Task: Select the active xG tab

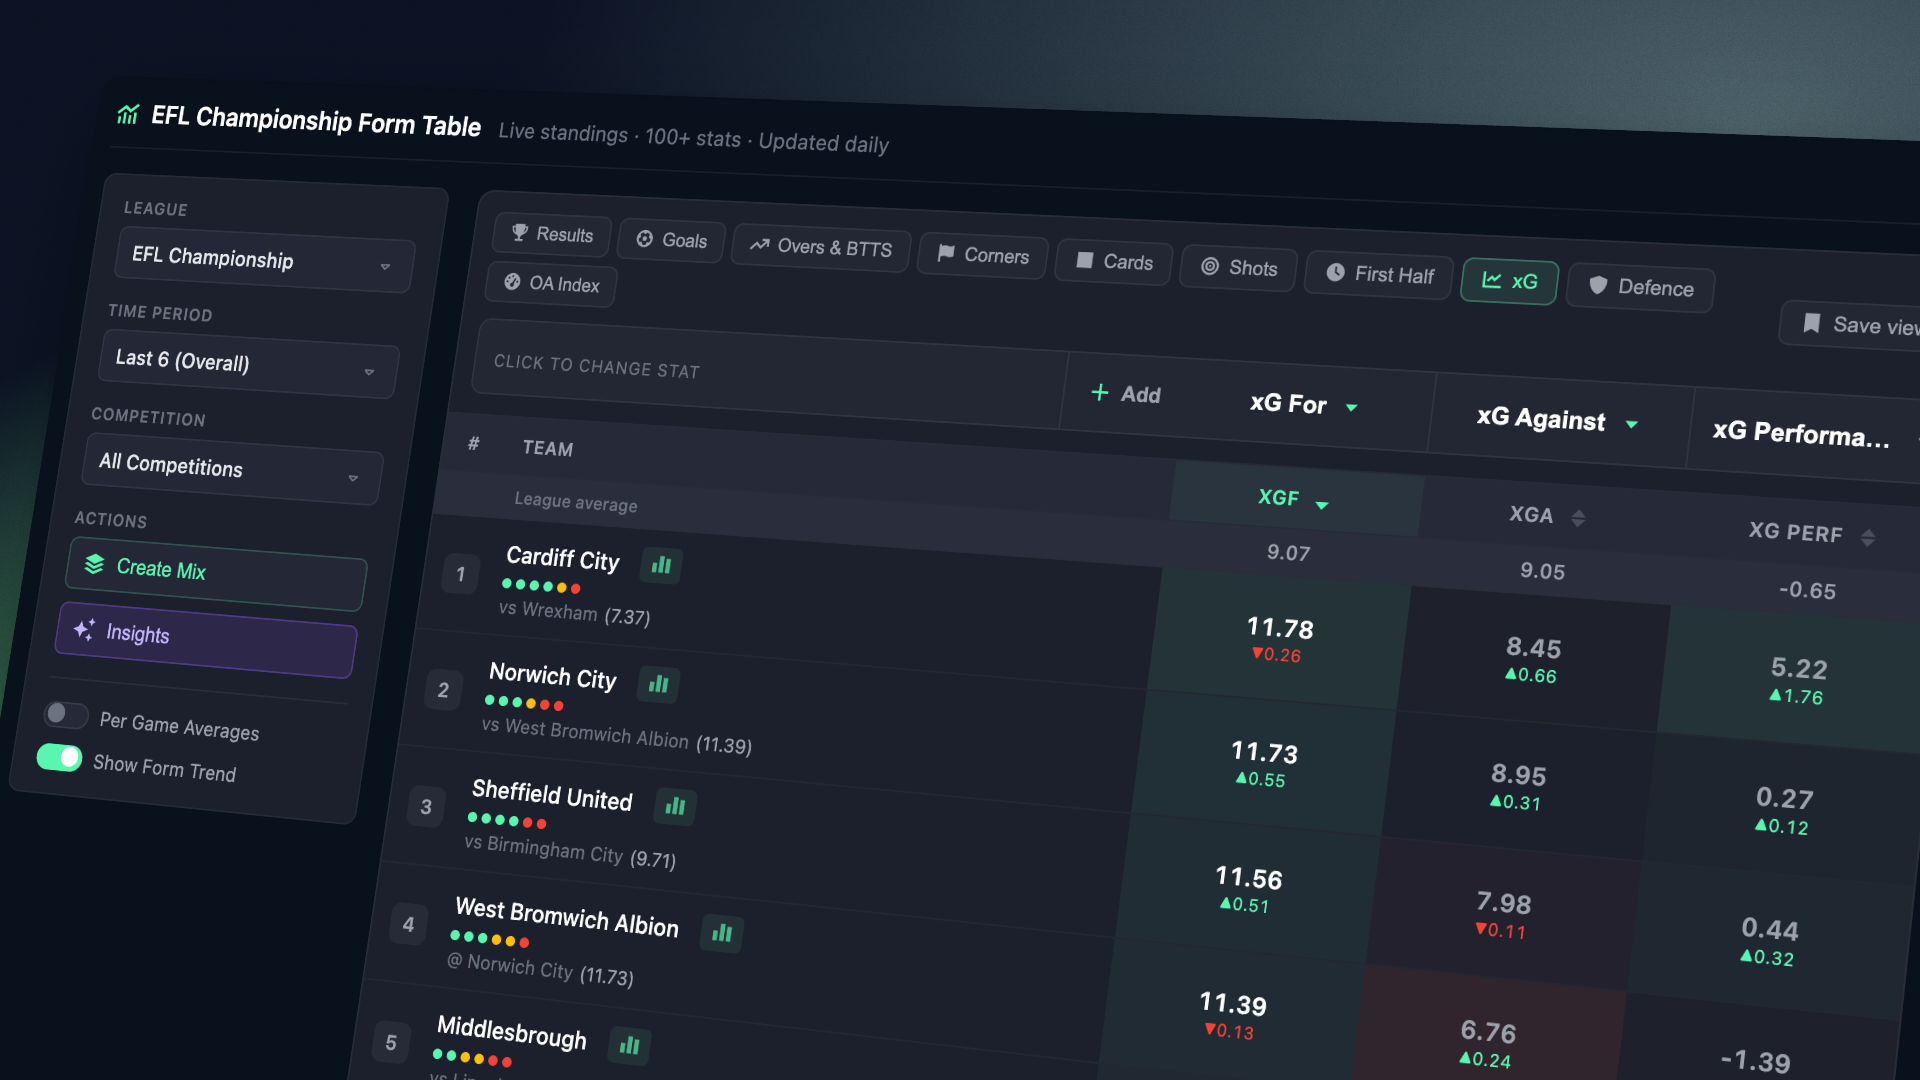Action: pos(1509,281)
